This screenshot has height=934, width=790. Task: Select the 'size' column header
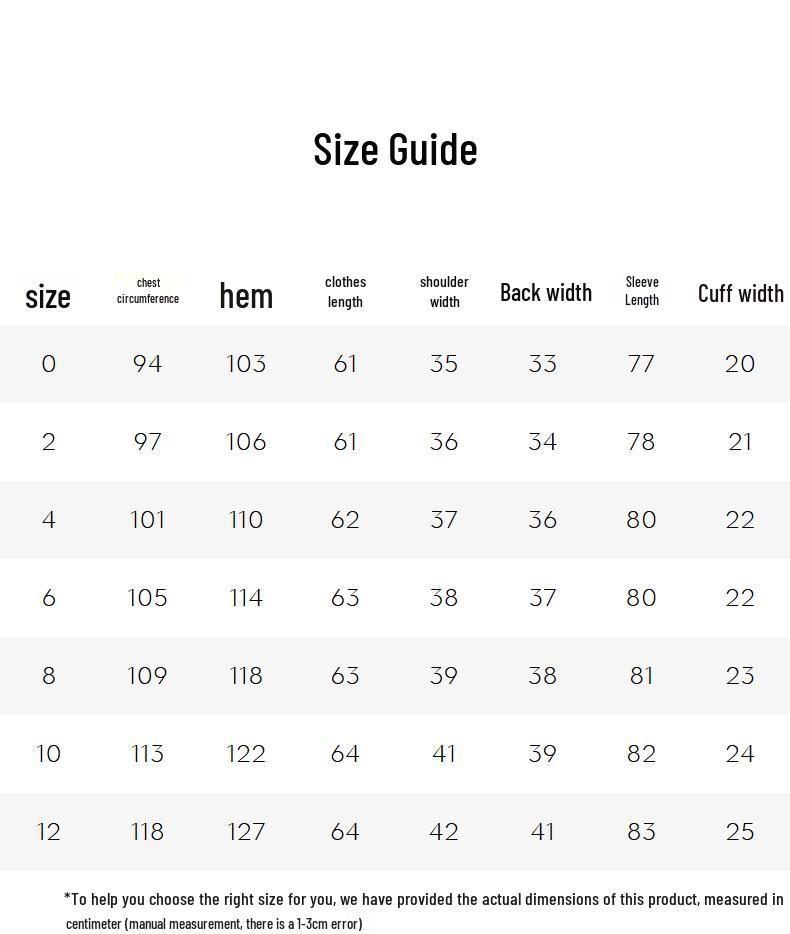[x=48, y=296]
